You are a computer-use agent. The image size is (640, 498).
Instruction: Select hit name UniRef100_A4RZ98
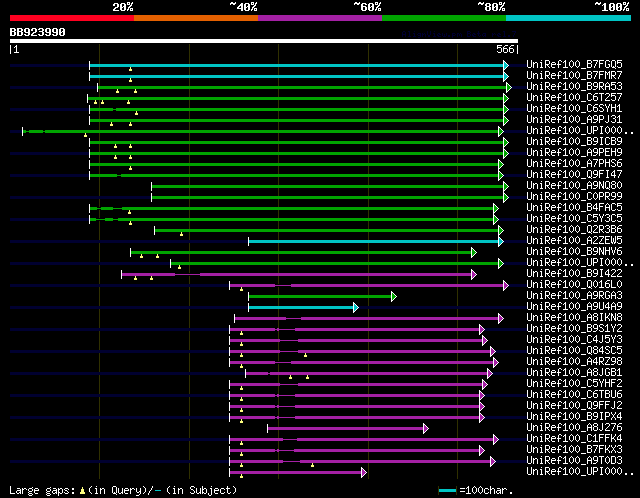tap(574, 362)
